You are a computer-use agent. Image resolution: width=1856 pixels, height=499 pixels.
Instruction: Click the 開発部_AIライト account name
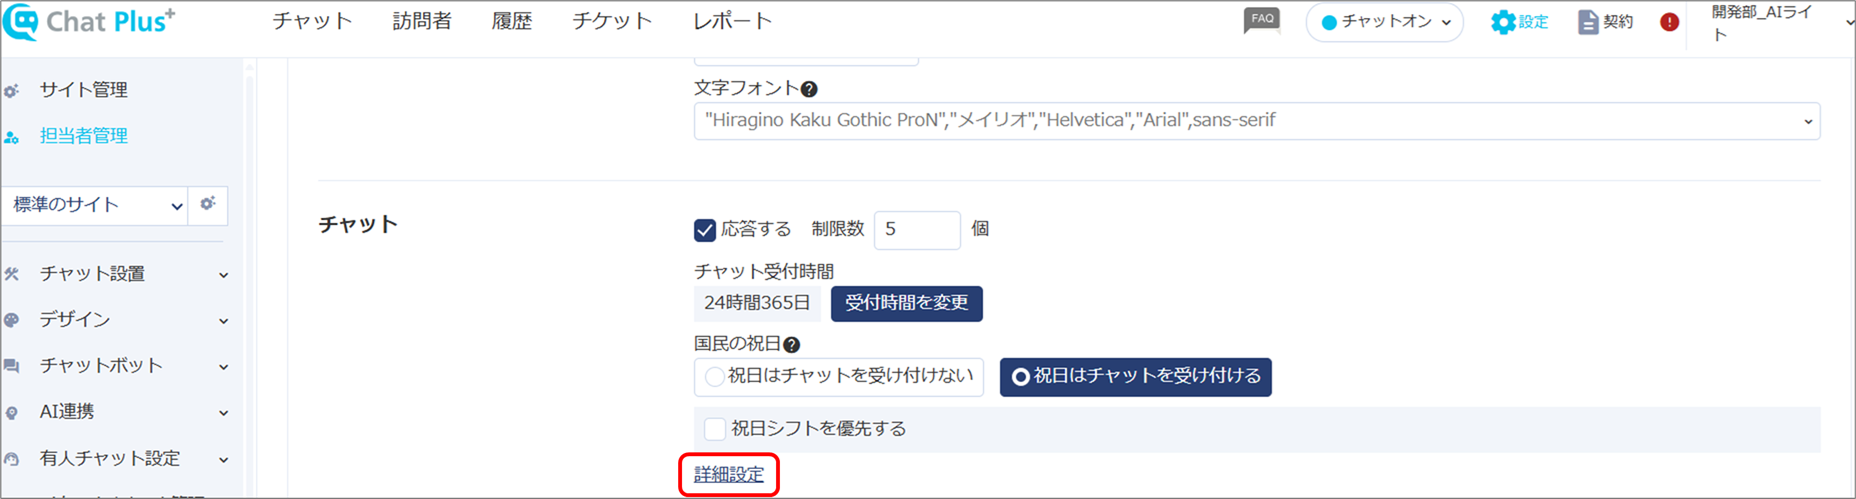(x=1762, y=23)
